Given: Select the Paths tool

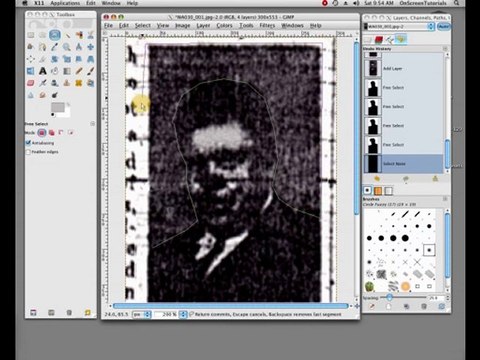Looking at the screenshot, I should pyautogui.click(x=43, y=47).
